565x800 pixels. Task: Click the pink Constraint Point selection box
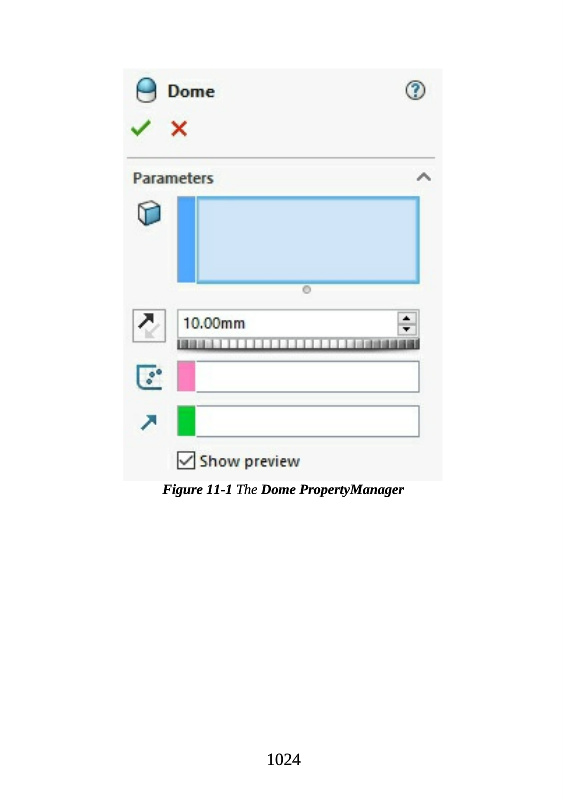coord(298,377)
